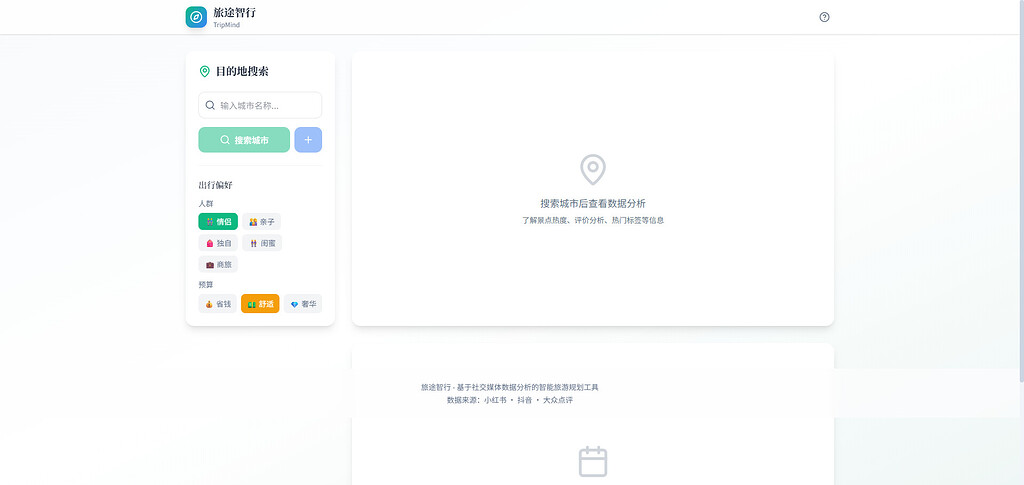1024x485 pixels.
Task: Click the 预算 label
Action: point(206,285)
